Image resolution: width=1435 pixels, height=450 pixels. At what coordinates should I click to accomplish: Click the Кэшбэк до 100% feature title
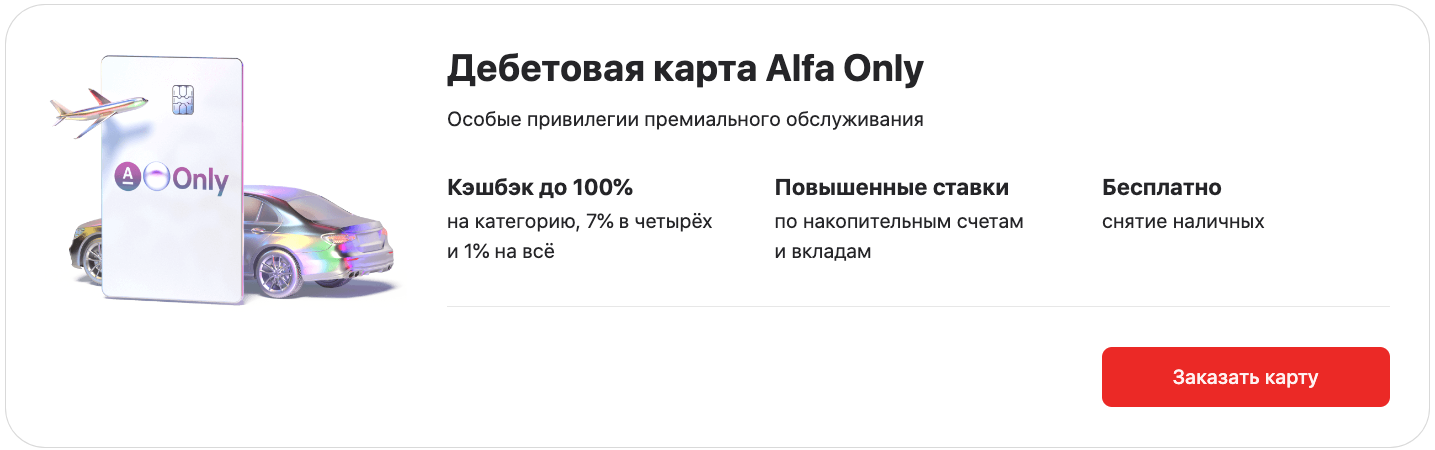[x=540, y=188]
